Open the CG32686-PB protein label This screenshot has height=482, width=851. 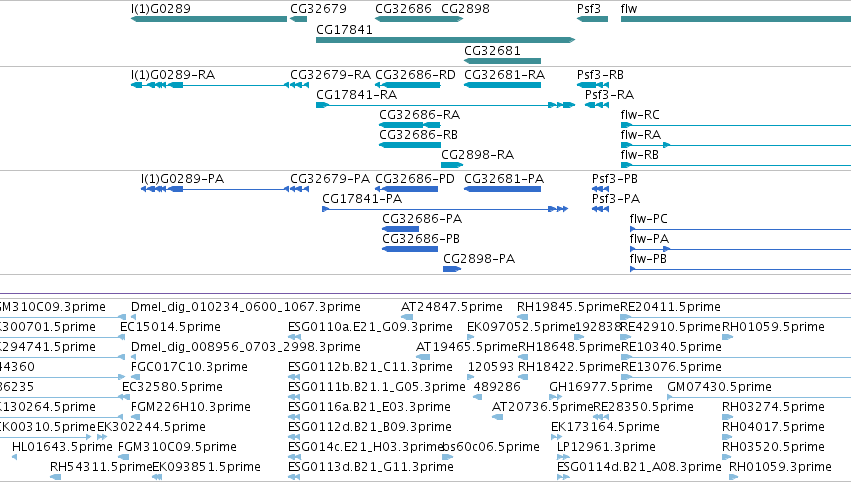[x=421, y=239]
